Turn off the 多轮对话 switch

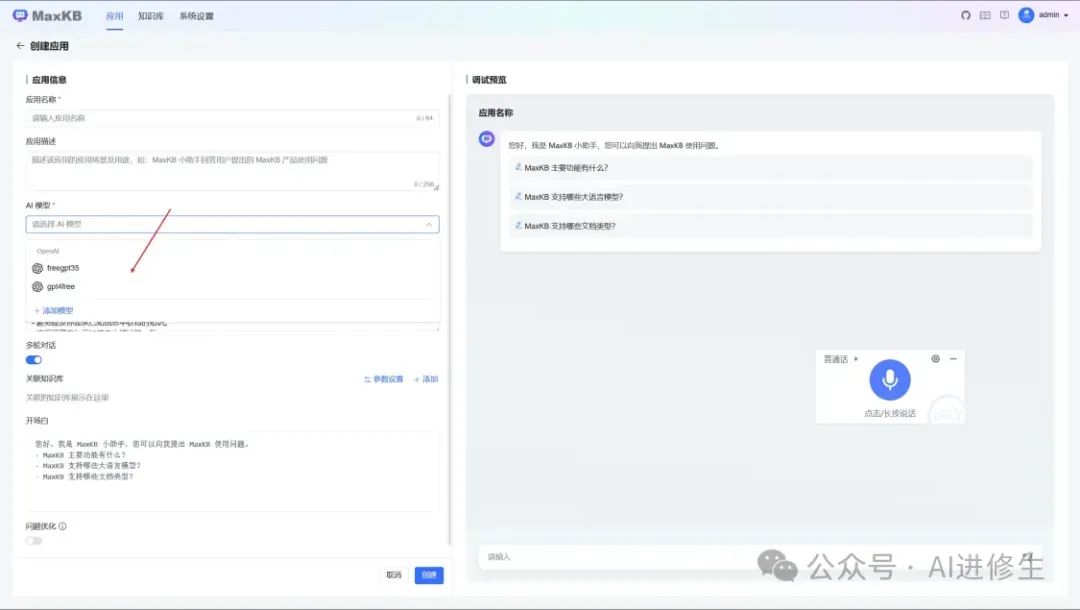click(x=34, y=359)
